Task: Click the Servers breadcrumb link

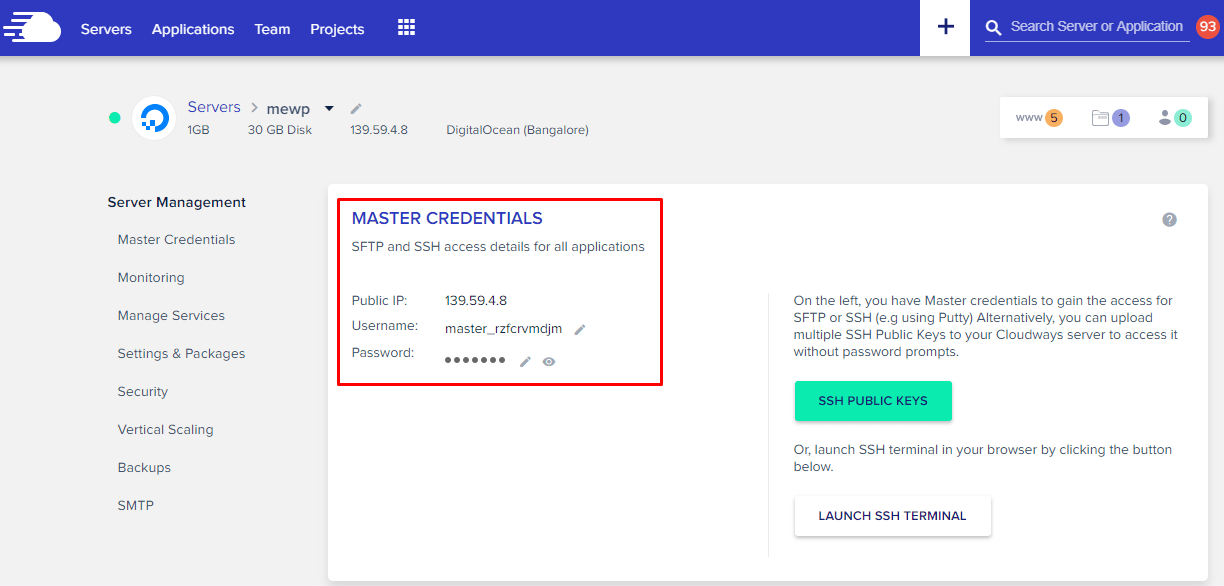Action: 214,107
